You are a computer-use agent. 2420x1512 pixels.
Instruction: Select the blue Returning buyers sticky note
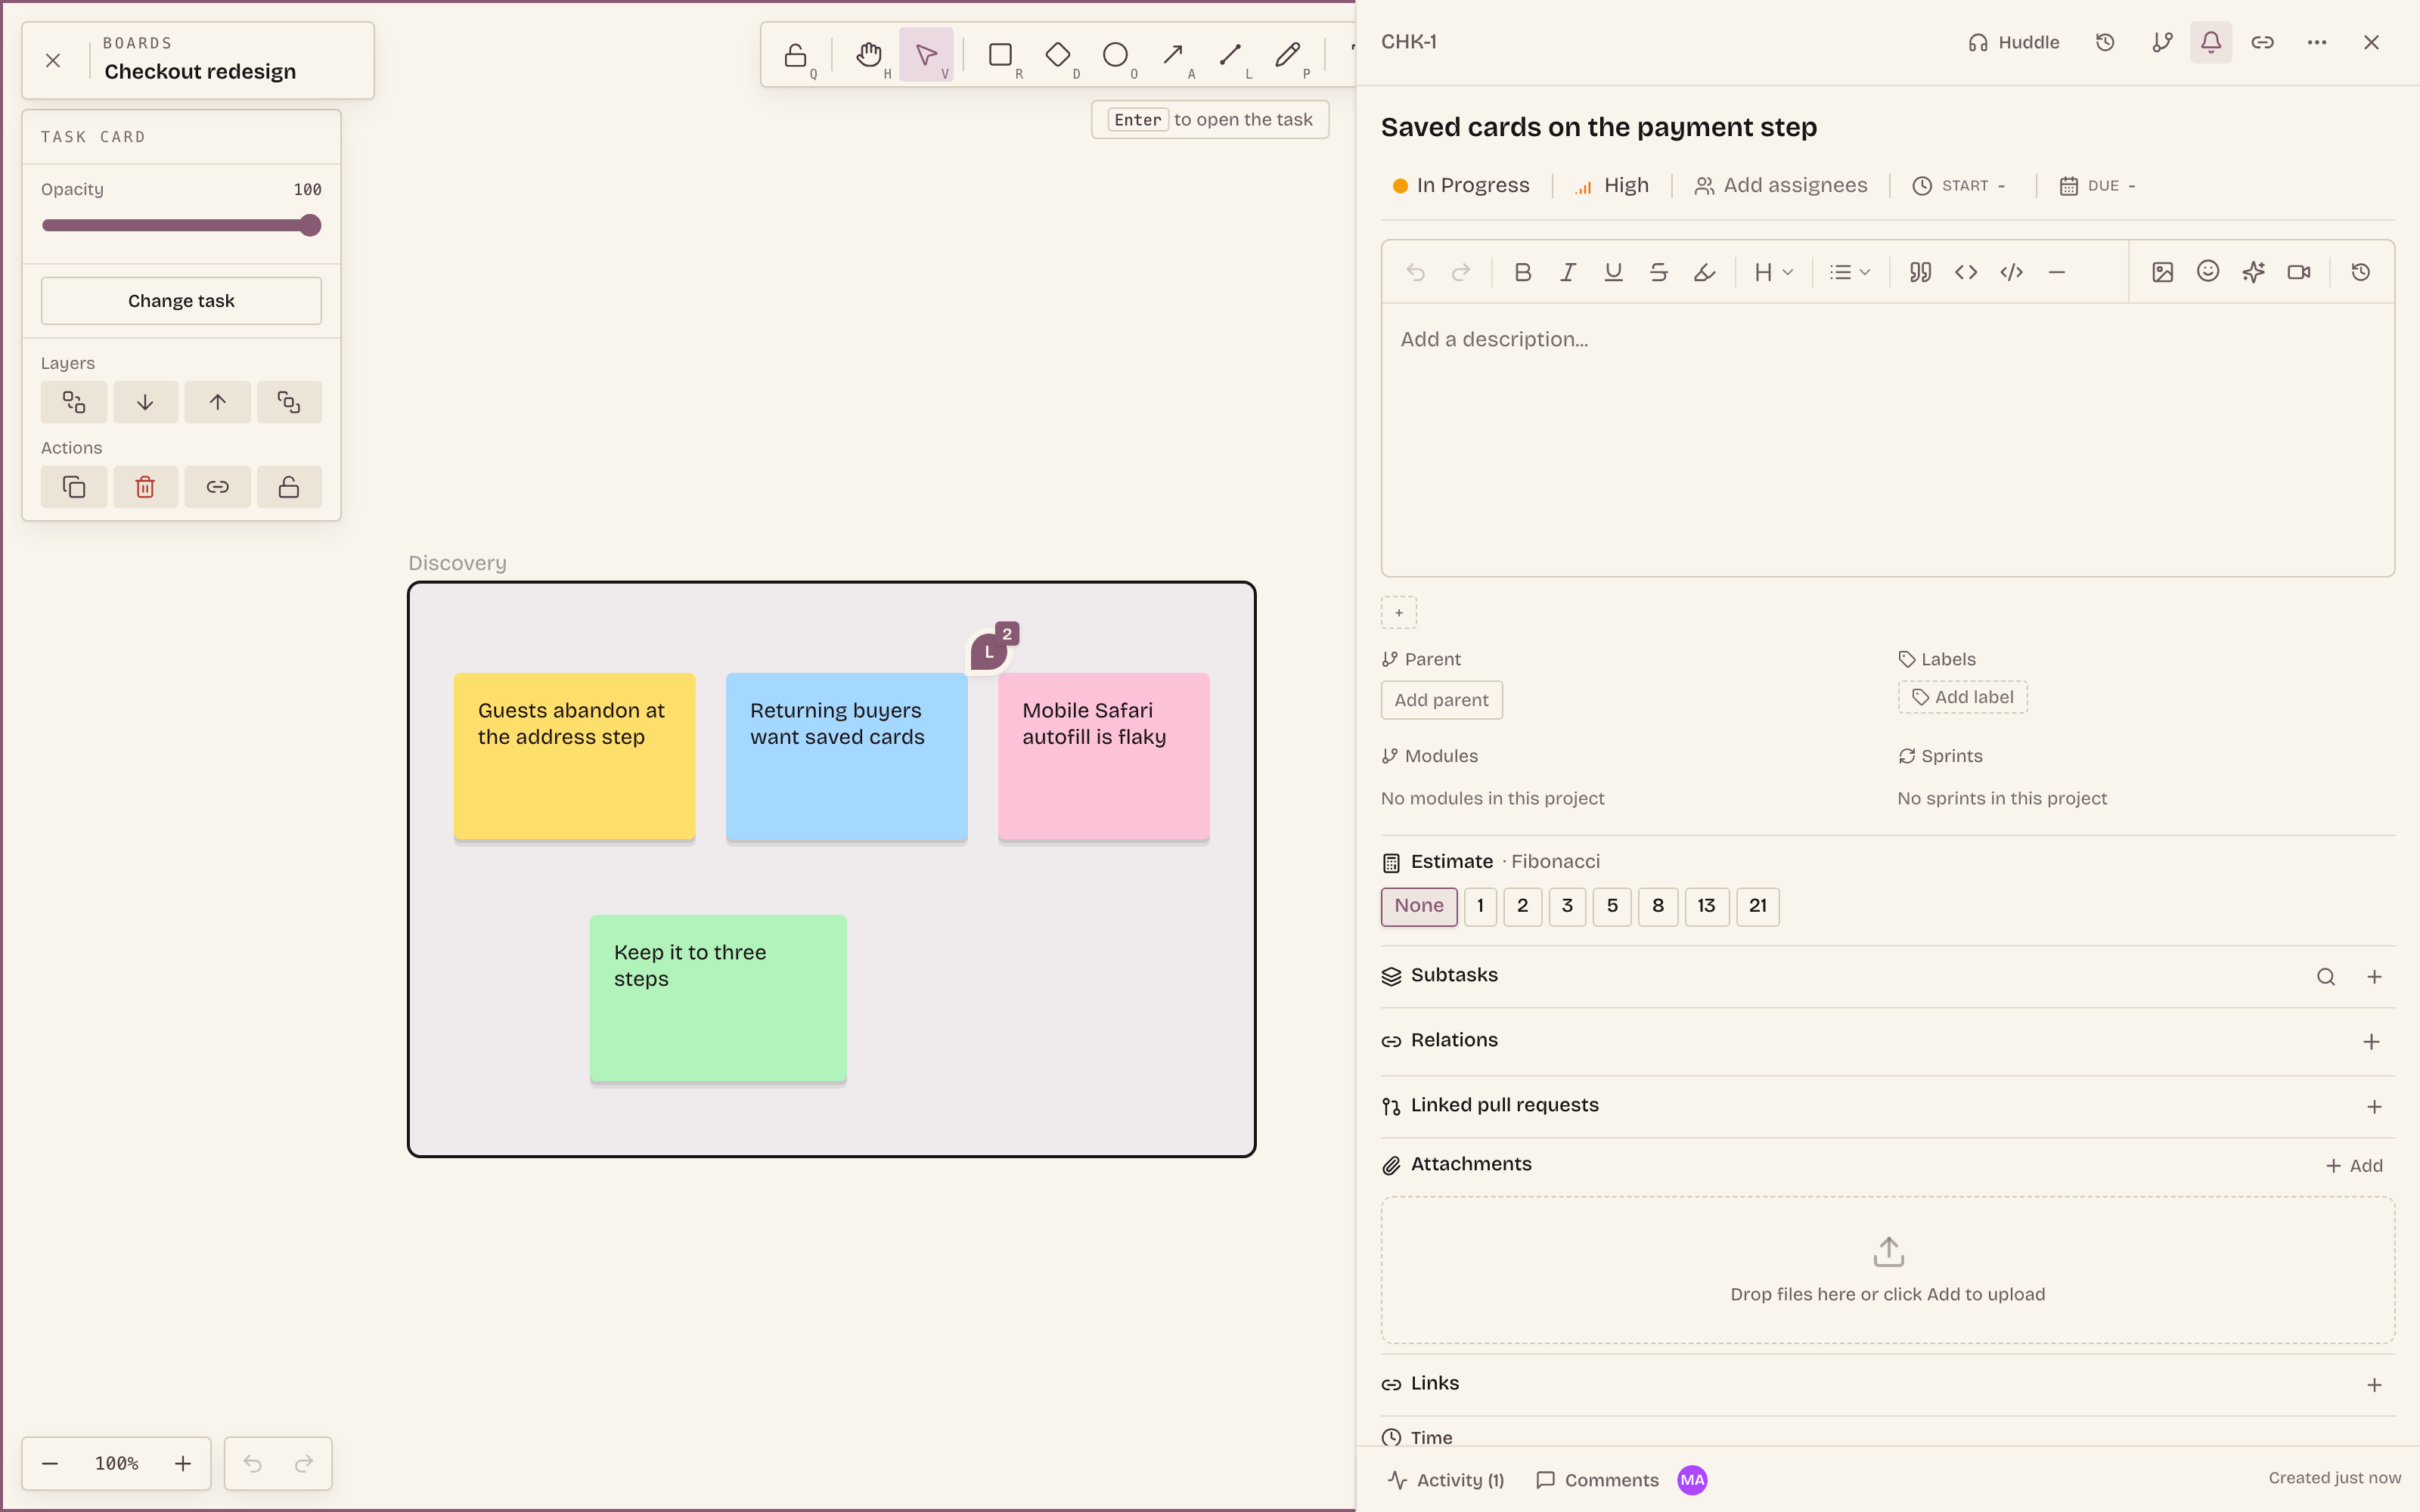[x=846, y=757]
